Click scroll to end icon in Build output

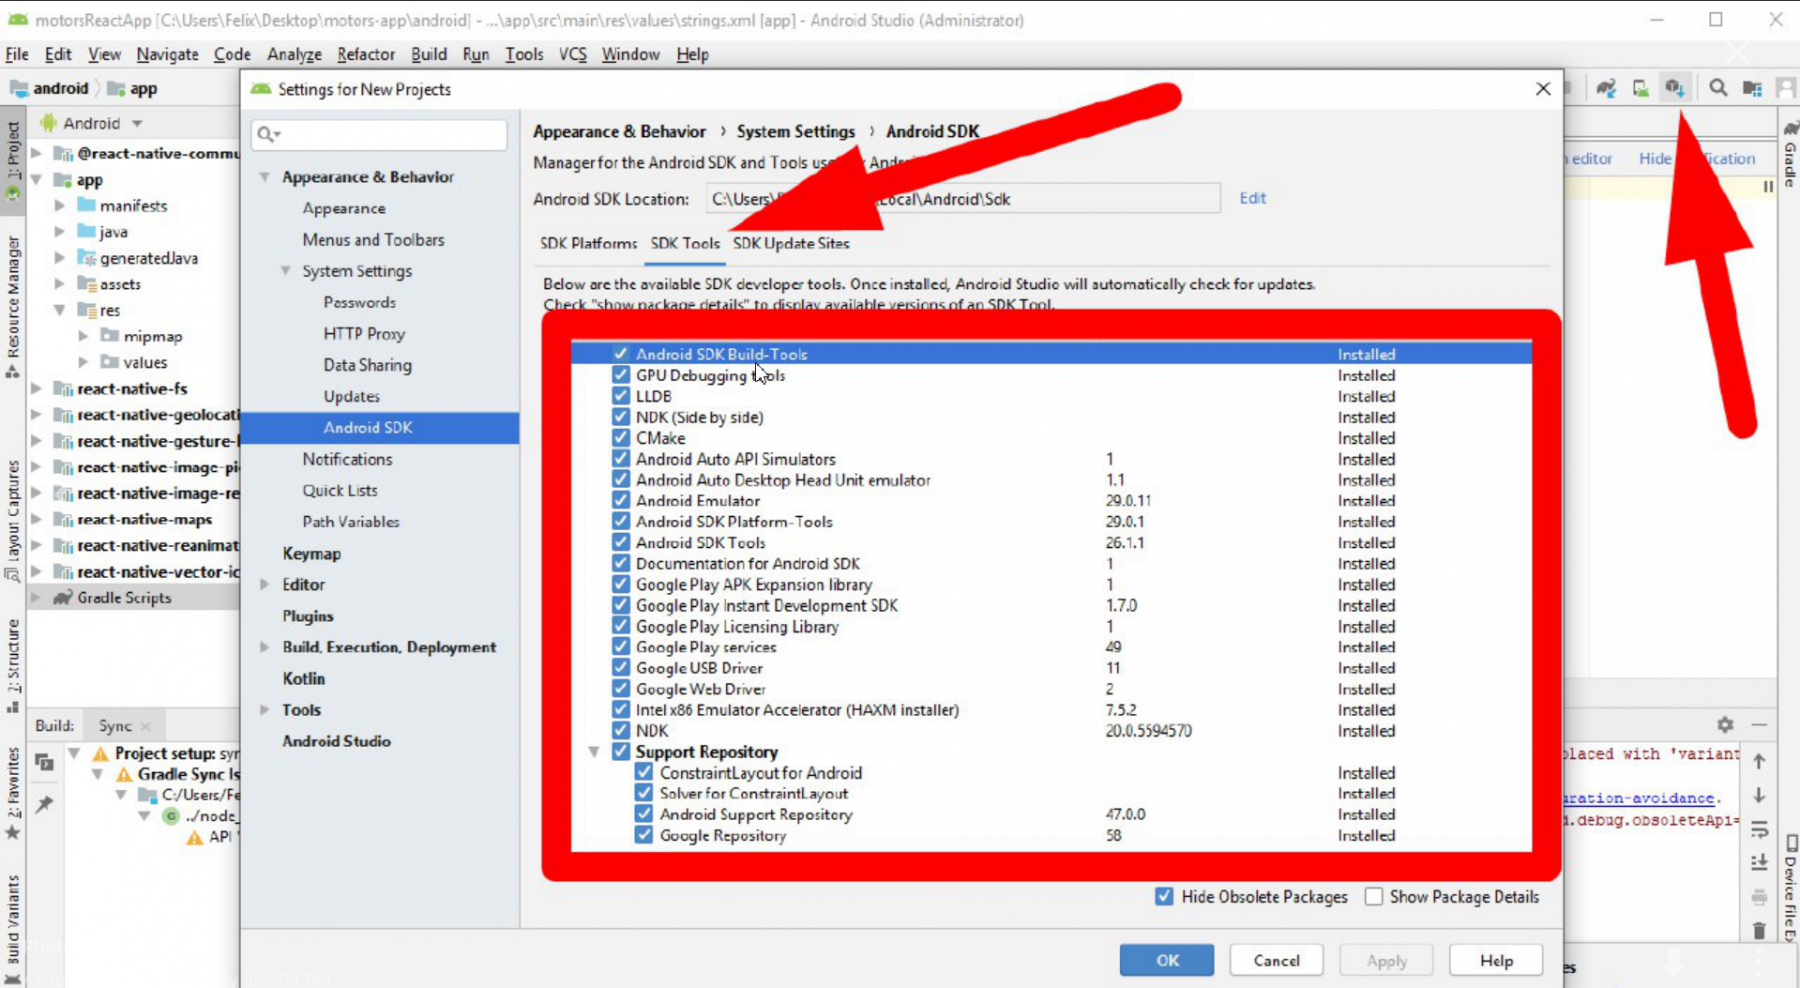click(x=1759, y=863)
